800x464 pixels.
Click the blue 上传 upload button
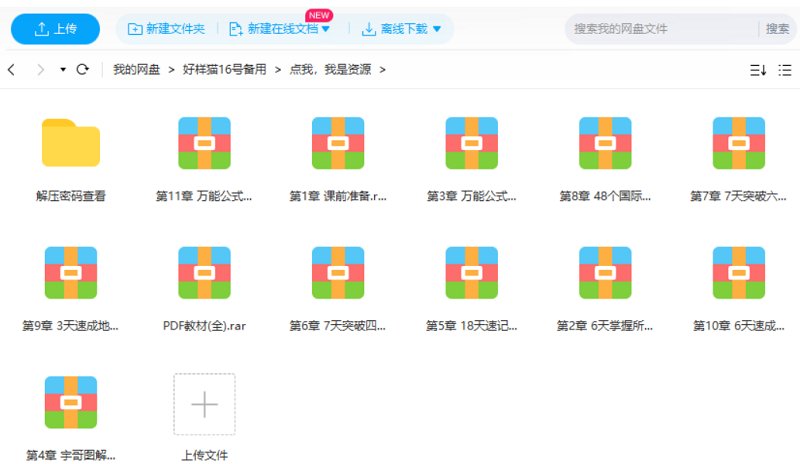point(55,29)
